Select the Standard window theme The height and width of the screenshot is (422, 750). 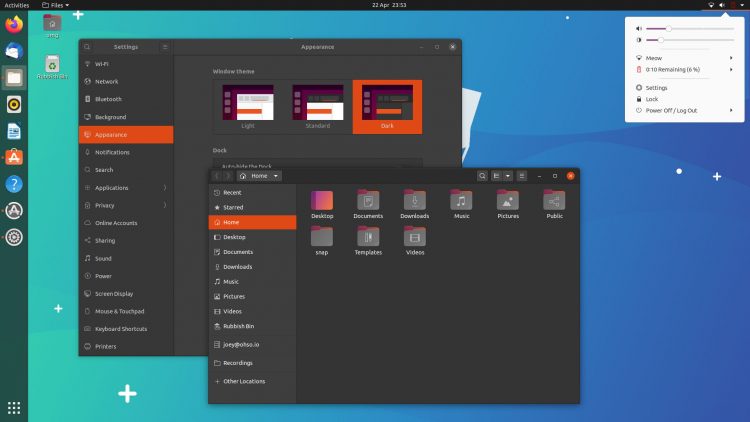point(318,107)
